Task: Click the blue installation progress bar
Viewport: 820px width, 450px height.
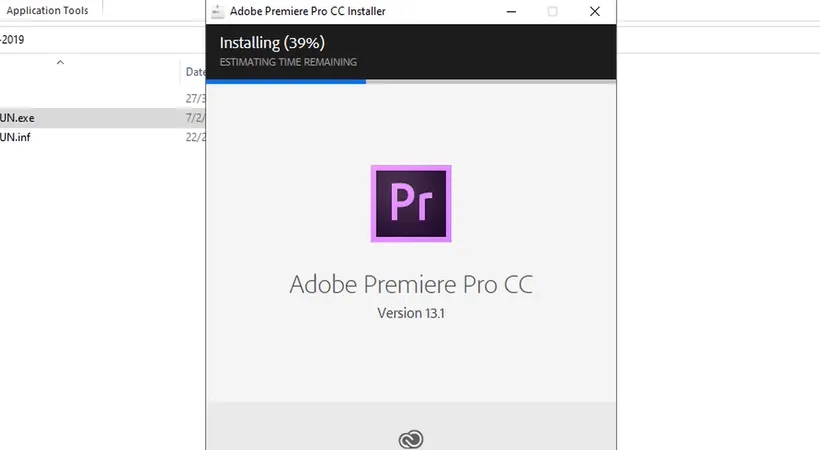Action: coord(285,81)
